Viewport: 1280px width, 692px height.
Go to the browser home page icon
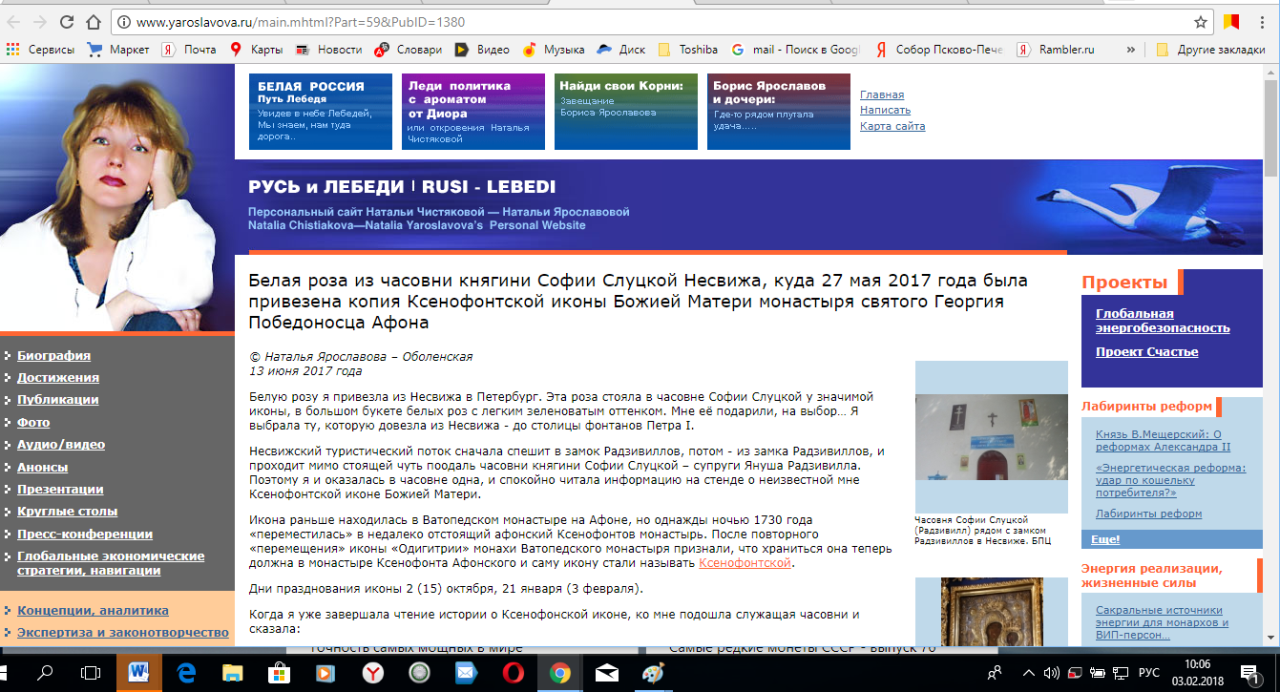coord(94,22)
